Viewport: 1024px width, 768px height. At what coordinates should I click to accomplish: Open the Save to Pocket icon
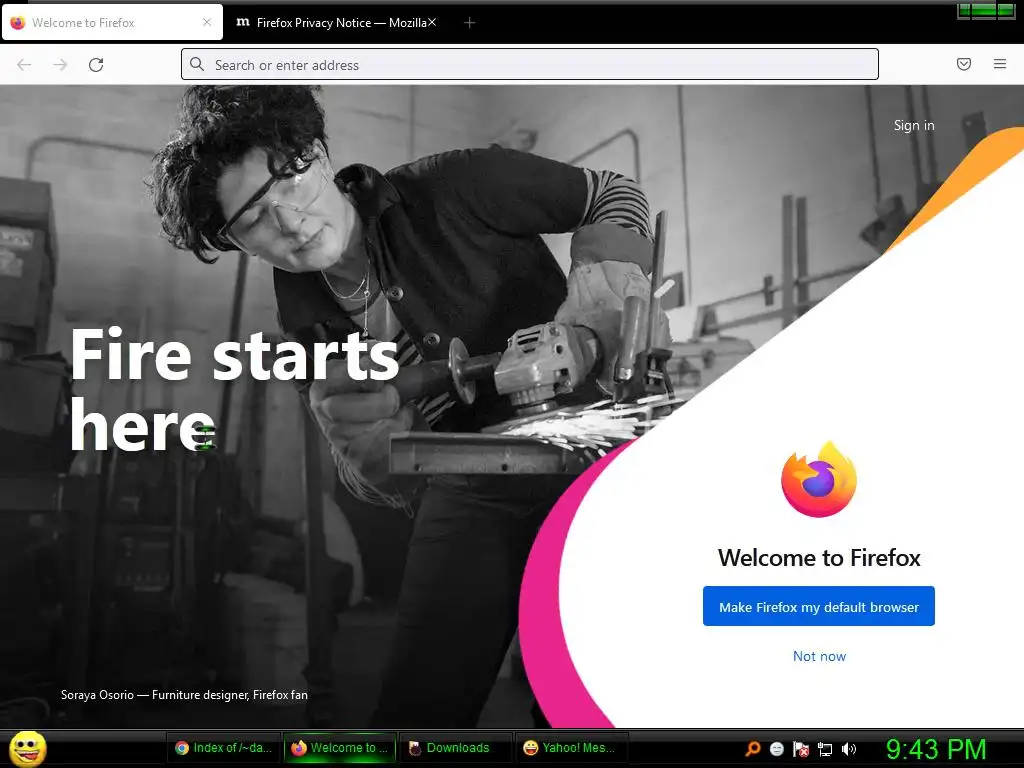pyautogui.click(x=964, y=64)
